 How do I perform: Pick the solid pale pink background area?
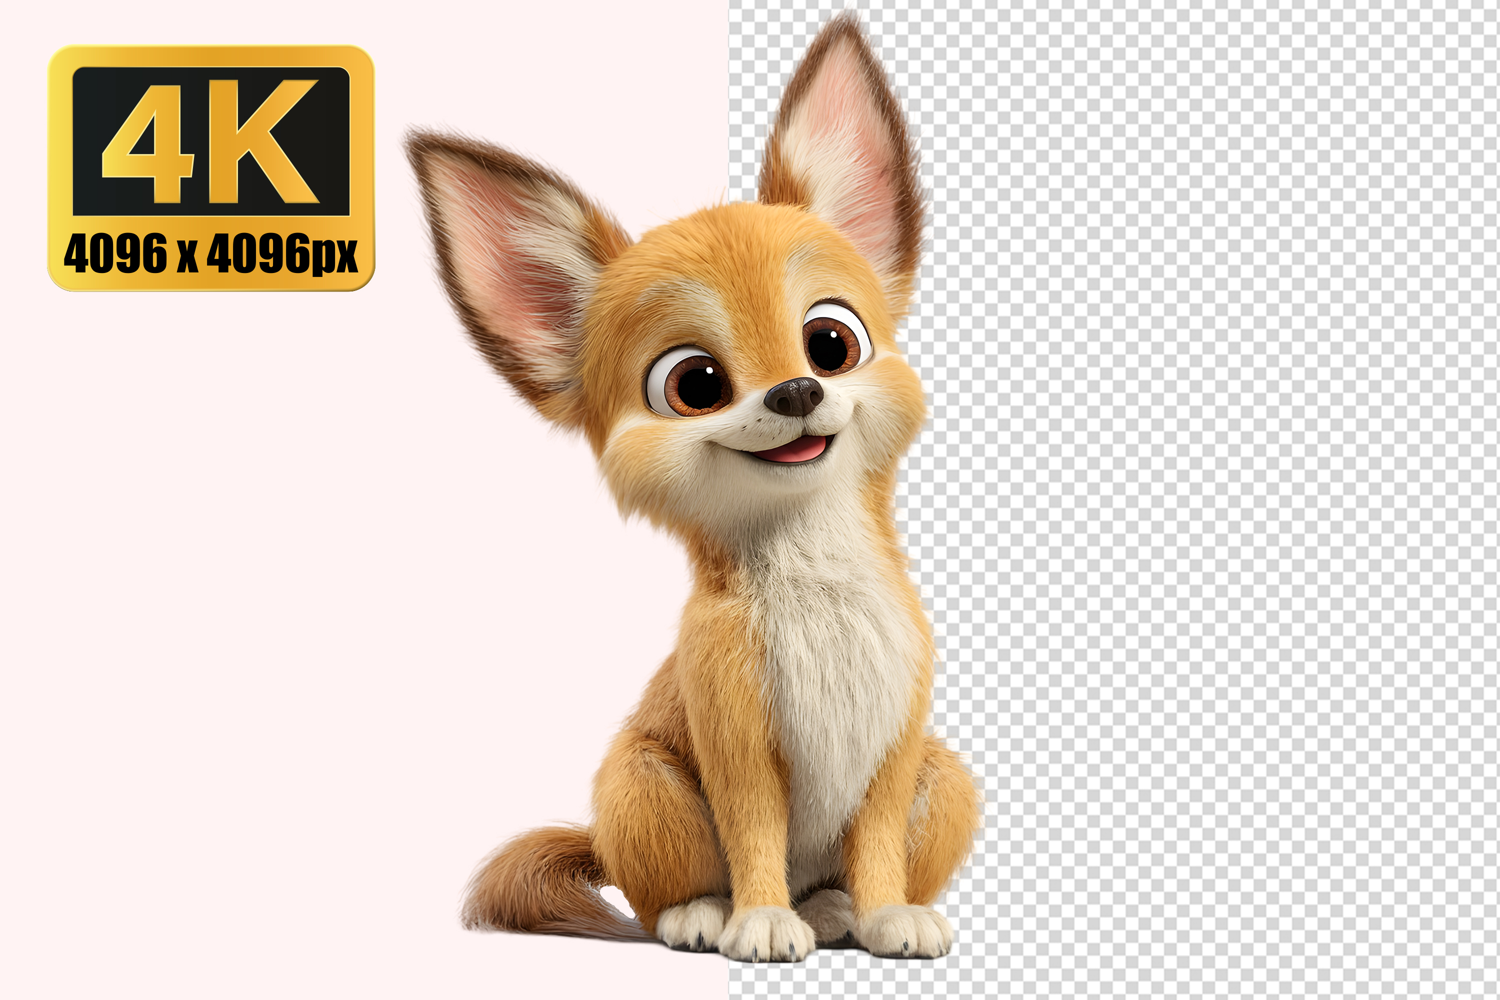pos(250,600)
